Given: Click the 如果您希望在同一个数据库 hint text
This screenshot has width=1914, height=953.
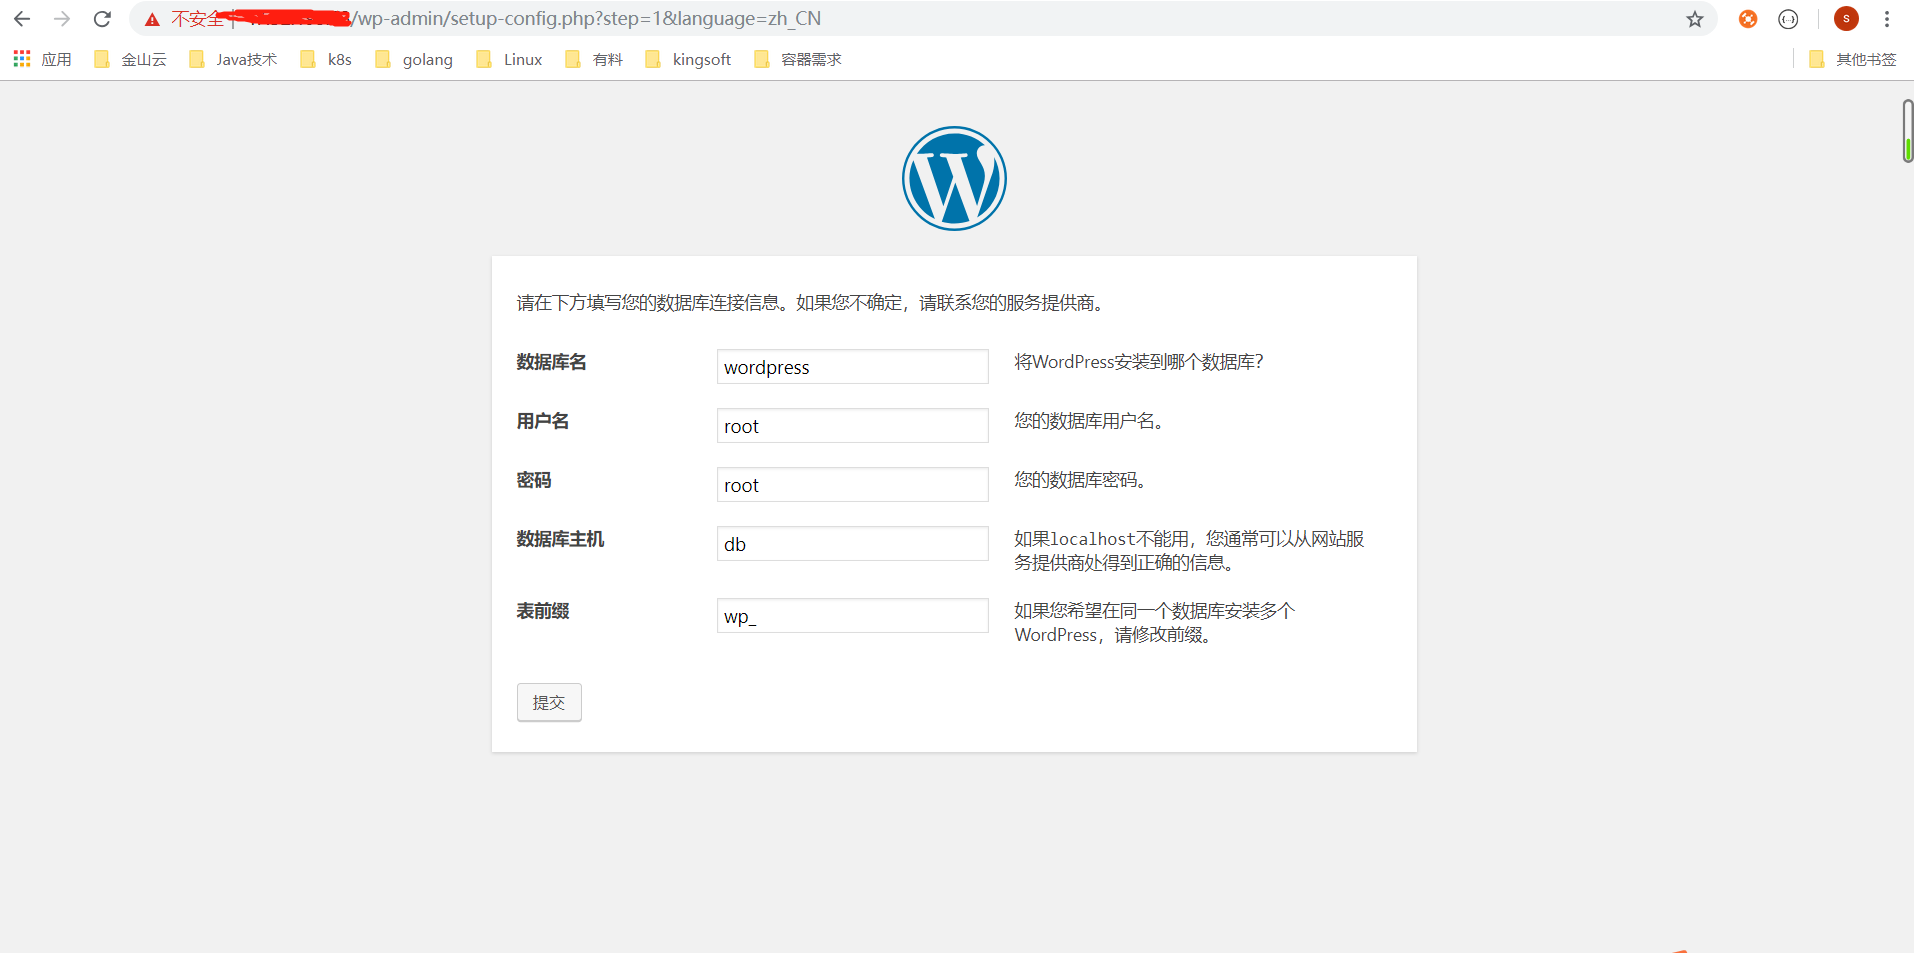Looking at the screenshot, I should 1155,623.
